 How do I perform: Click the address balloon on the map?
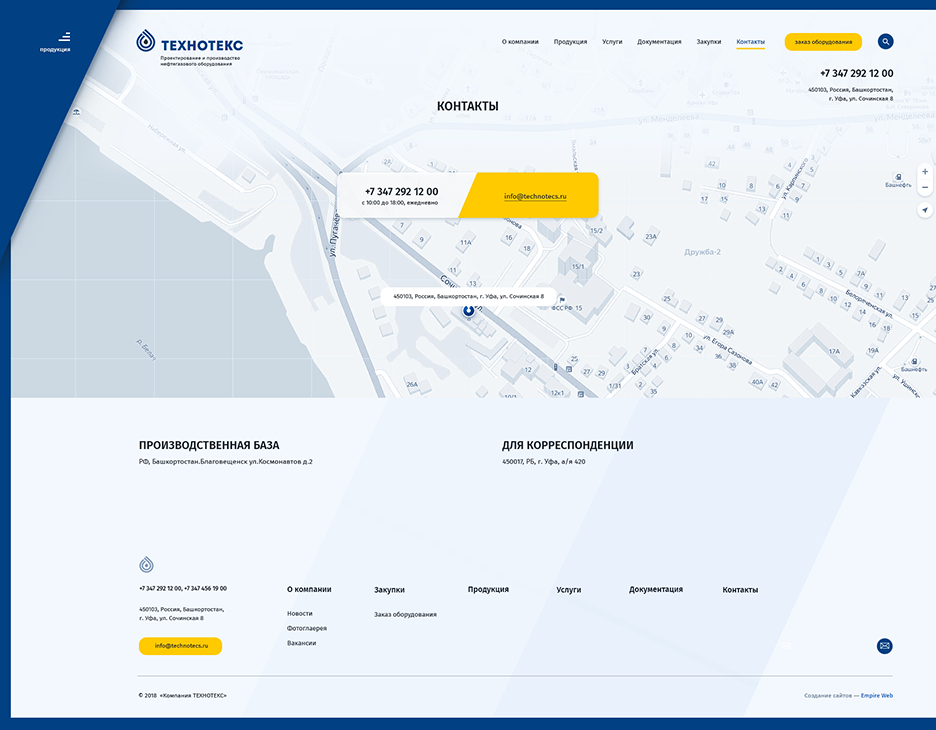[x=469, y=296]
